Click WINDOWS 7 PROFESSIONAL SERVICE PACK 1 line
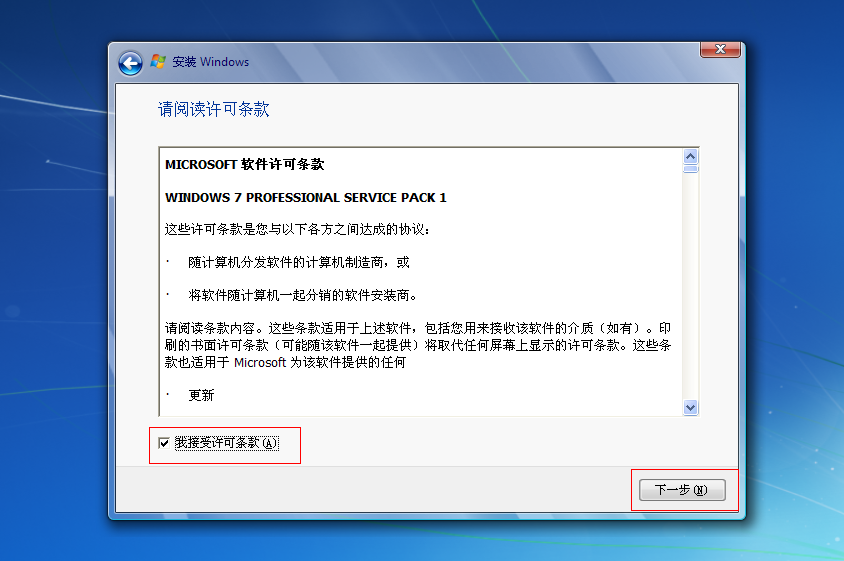 [306, 198]
